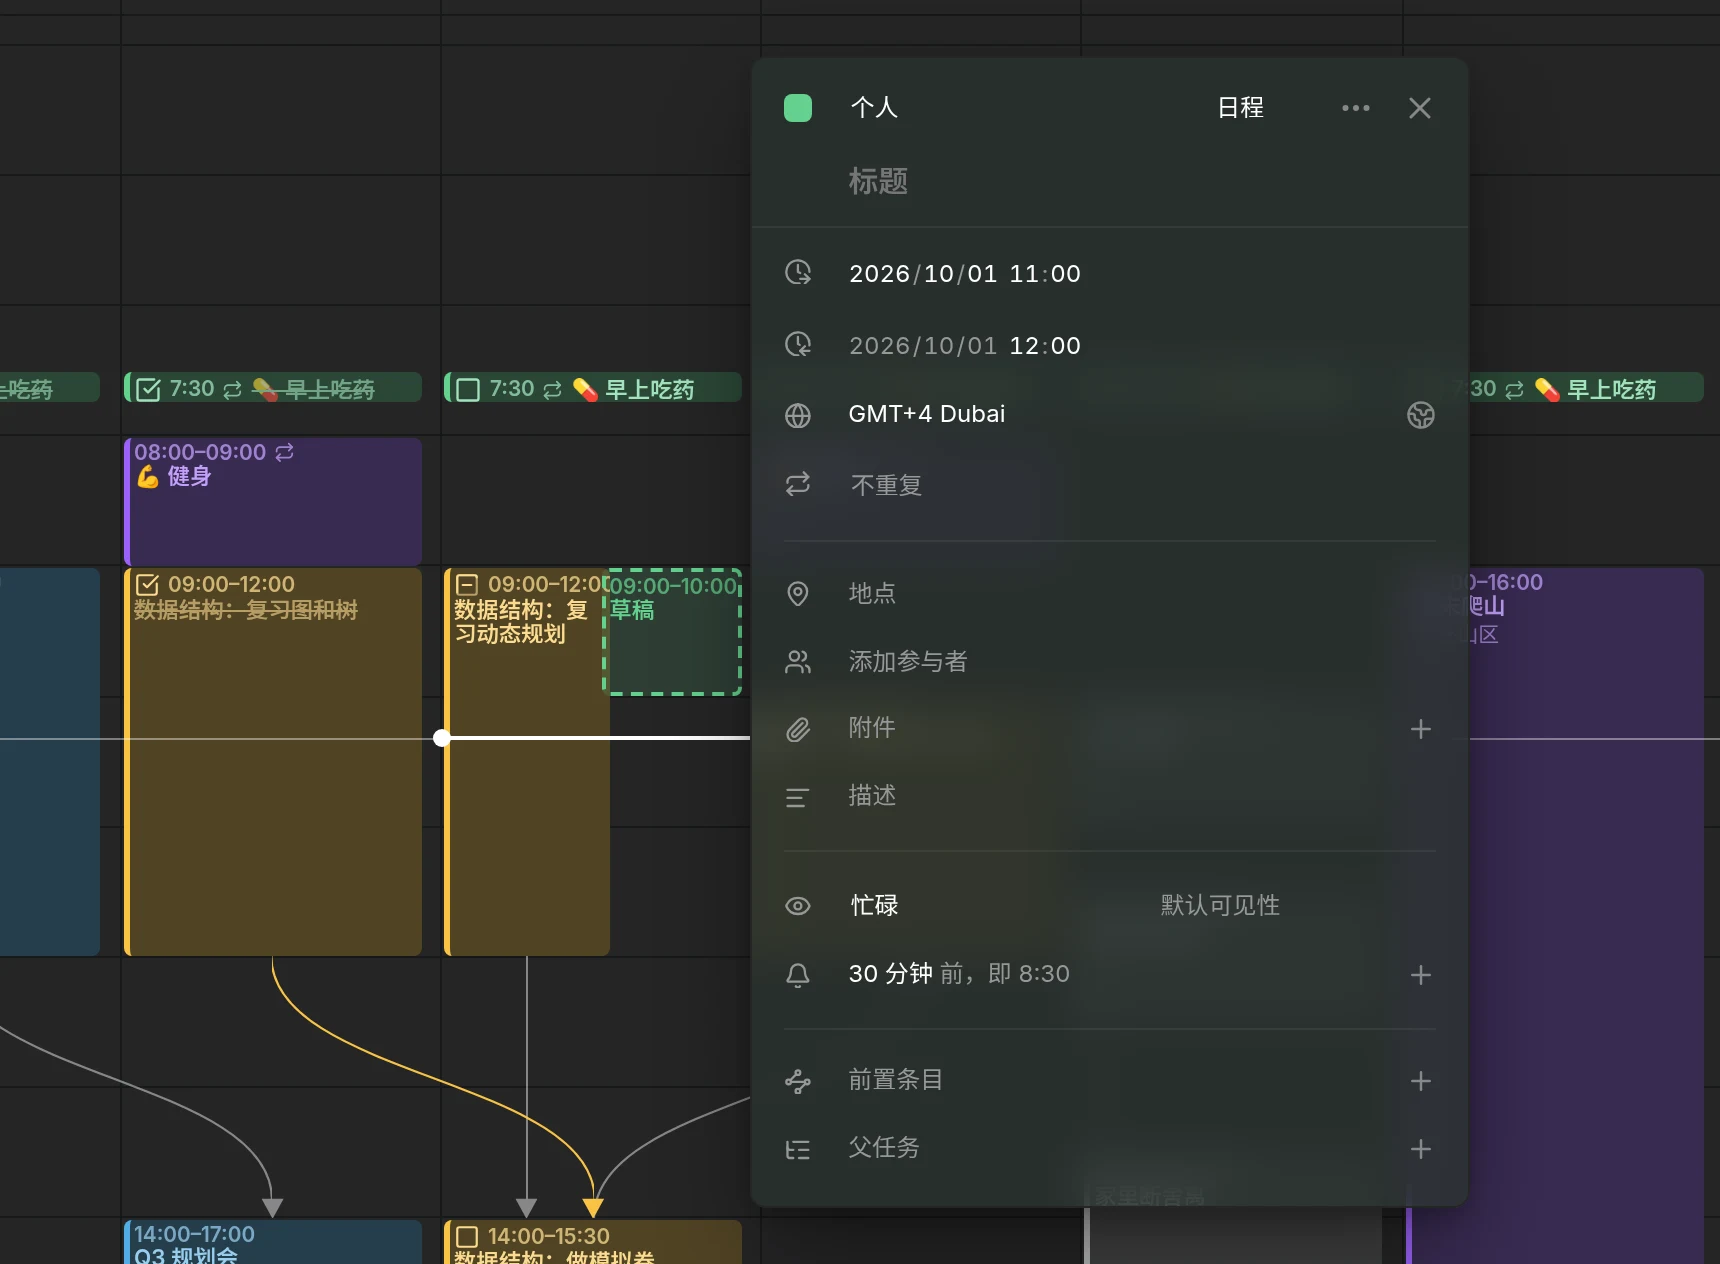Click the start time clock icon

point(798,273)
